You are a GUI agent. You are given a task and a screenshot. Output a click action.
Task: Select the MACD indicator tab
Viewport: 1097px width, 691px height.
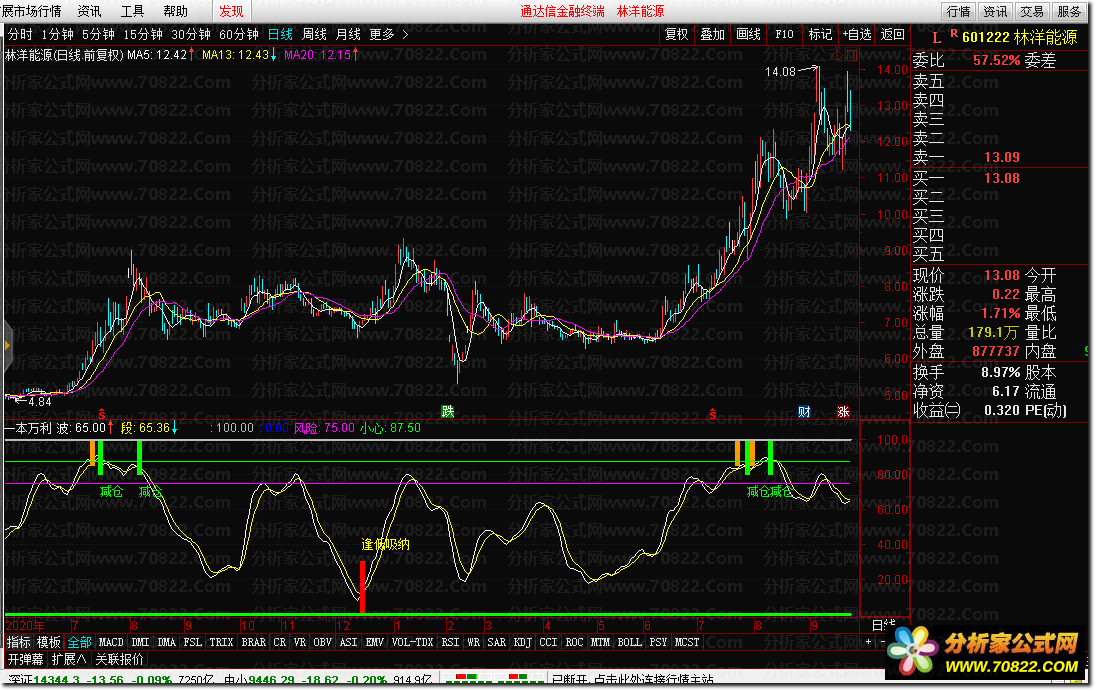coord(111,641)
